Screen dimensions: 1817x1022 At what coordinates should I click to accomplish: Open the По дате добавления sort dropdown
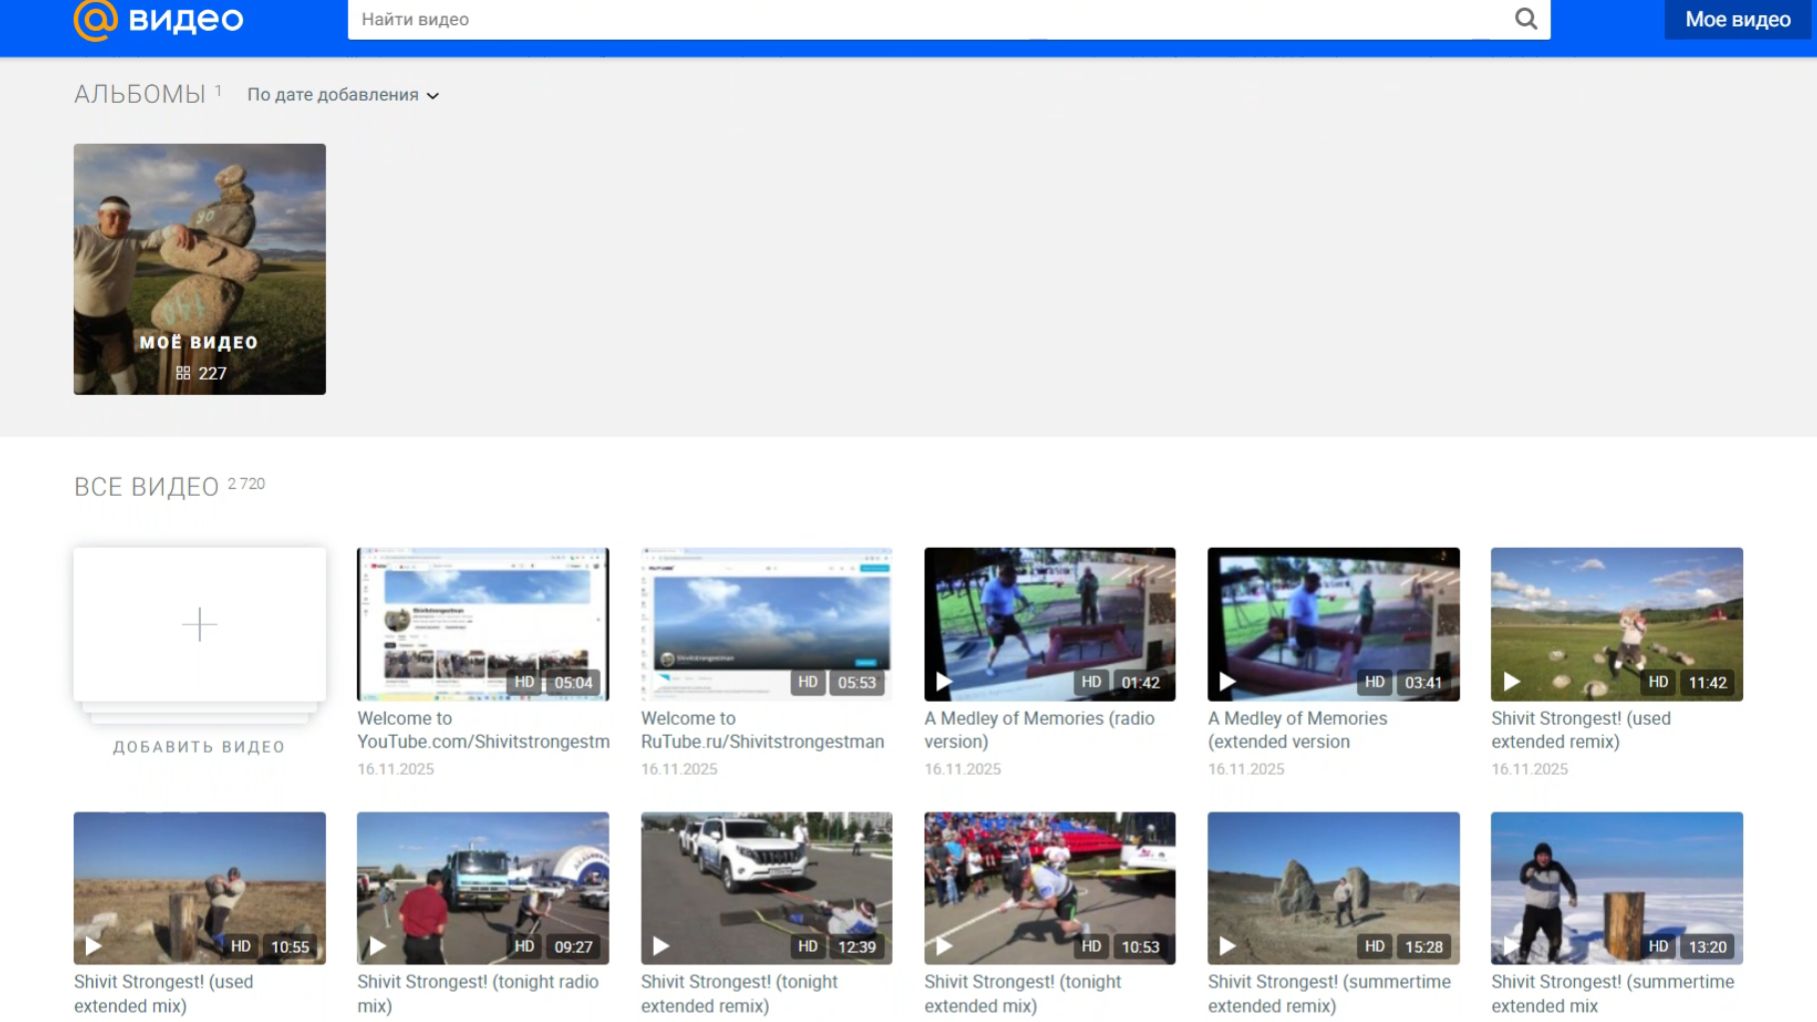coord(342,95)
